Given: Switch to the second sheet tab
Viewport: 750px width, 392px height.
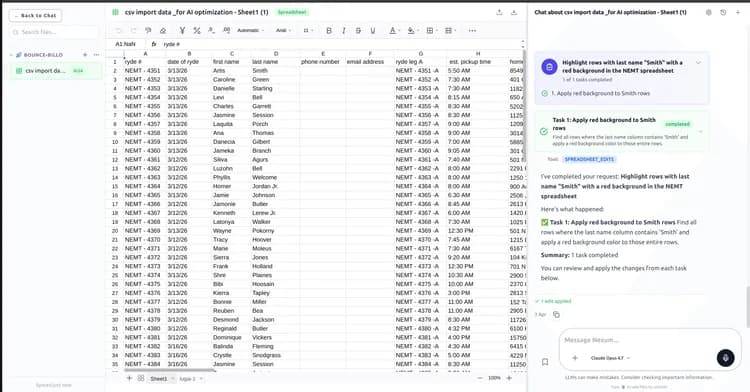Looking at the screenshot, I should pyautogui.click(x=188, y=379).
